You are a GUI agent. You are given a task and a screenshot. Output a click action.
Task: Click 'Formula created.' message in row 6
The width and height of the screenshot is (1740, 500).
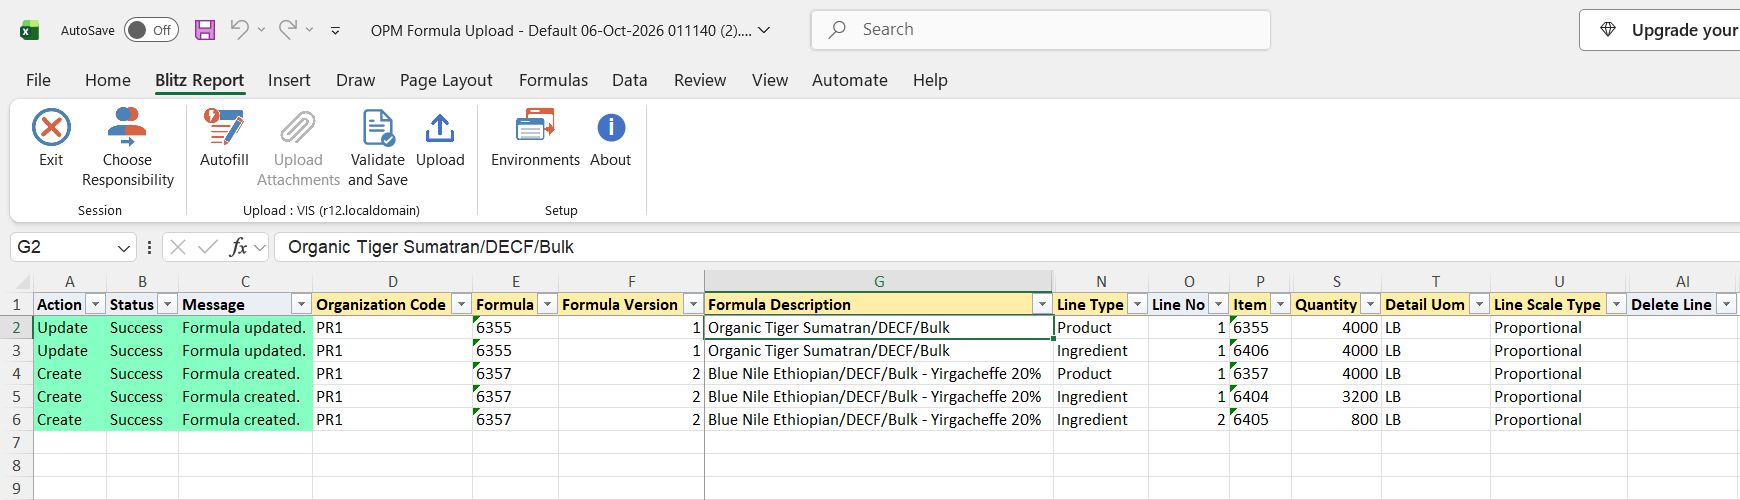click(x=245, y=420)
